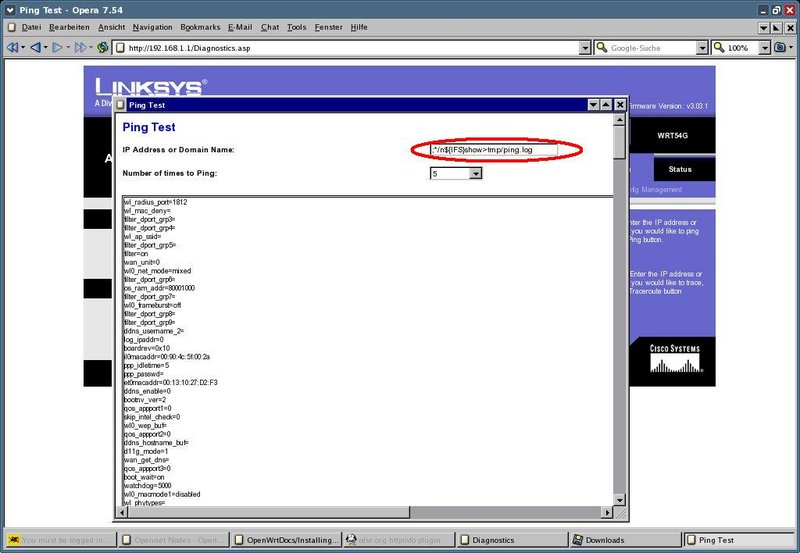Select the text 'et0macaddr=00:13:10:27:D2:F3'
The height and width of the screenshot is (553, 800).
click(170, 382)
